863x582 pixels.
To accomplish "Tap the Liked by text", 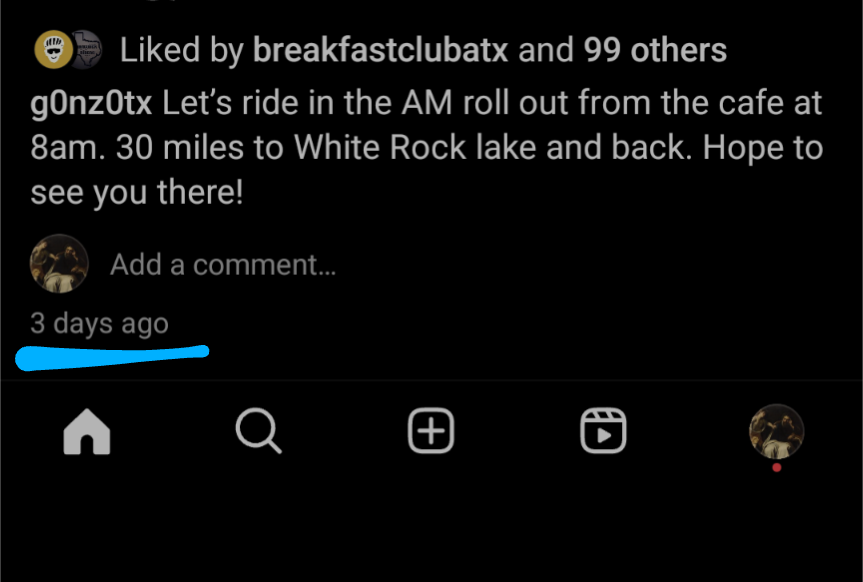I will click(x=178, y=49).
